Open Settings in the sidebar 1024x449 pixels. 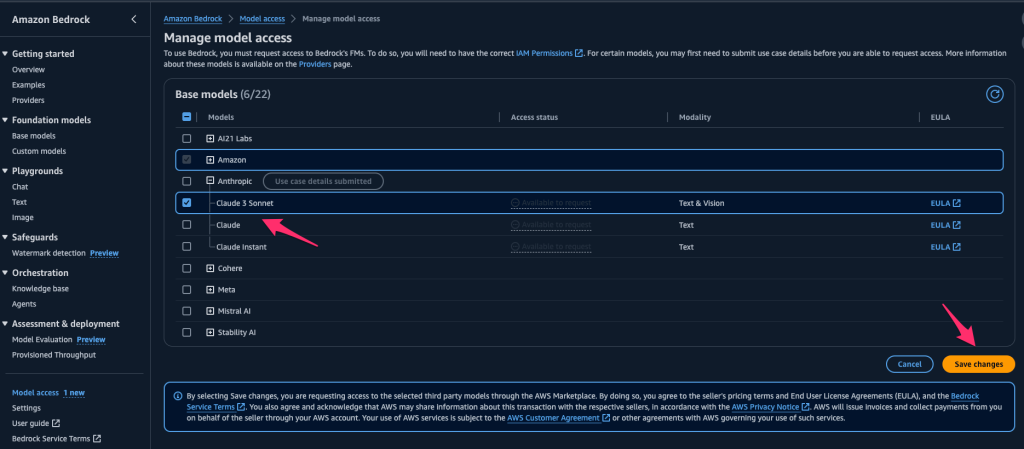point(26,408)
